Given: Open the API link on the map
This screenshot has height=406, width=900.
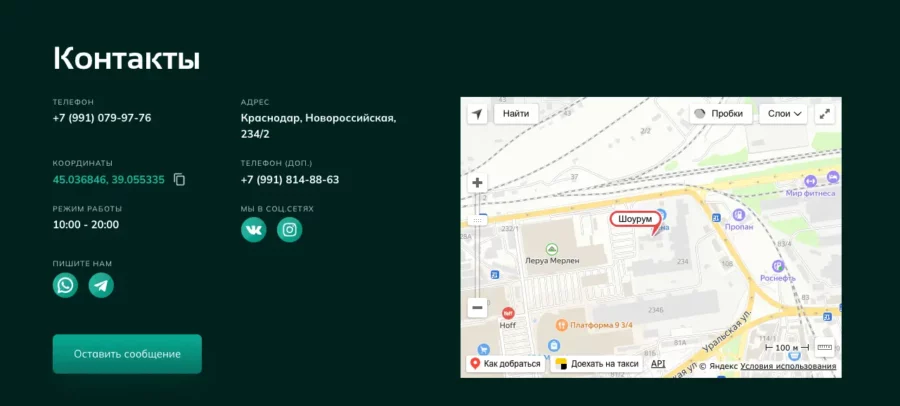Looking at the screenshot, I should click(x=658, y=364).
